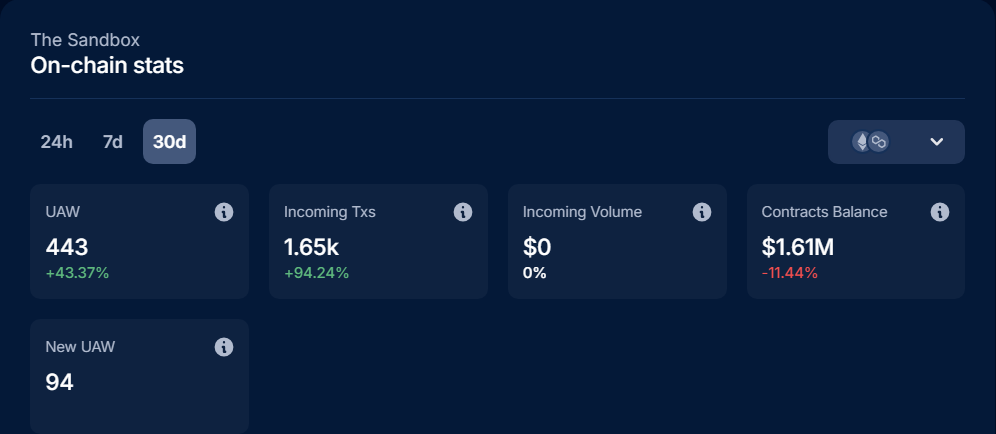Click the UAW label text
The width and height of the screenshot is (996, 434).
tap(61, 212)
